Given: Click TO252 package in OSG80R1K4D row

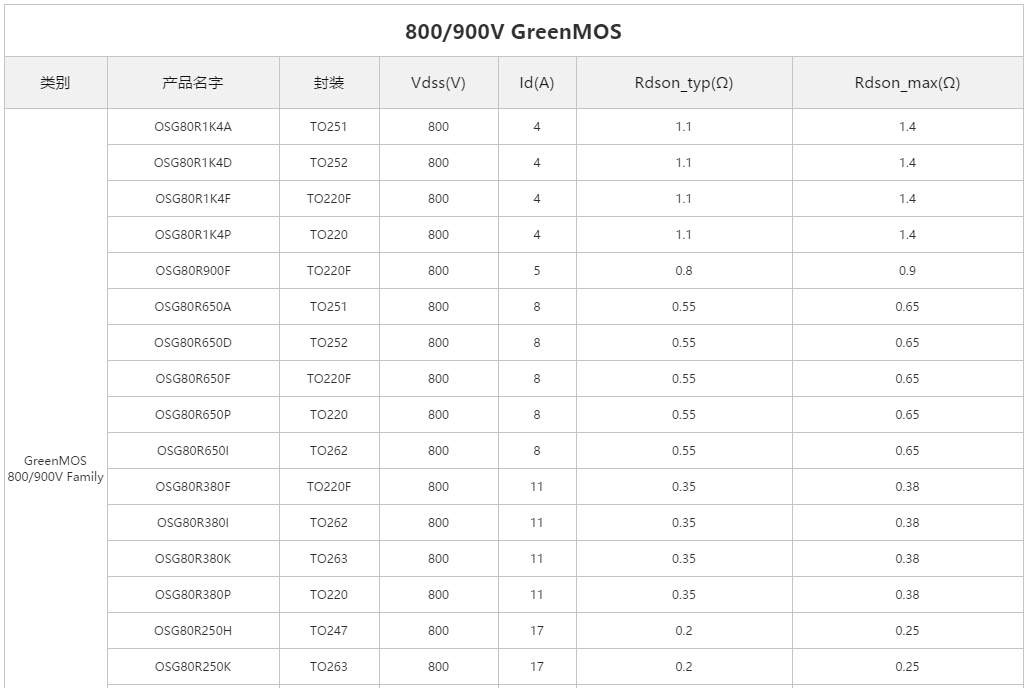Looking at the screenshot, I should click(328, 163).
